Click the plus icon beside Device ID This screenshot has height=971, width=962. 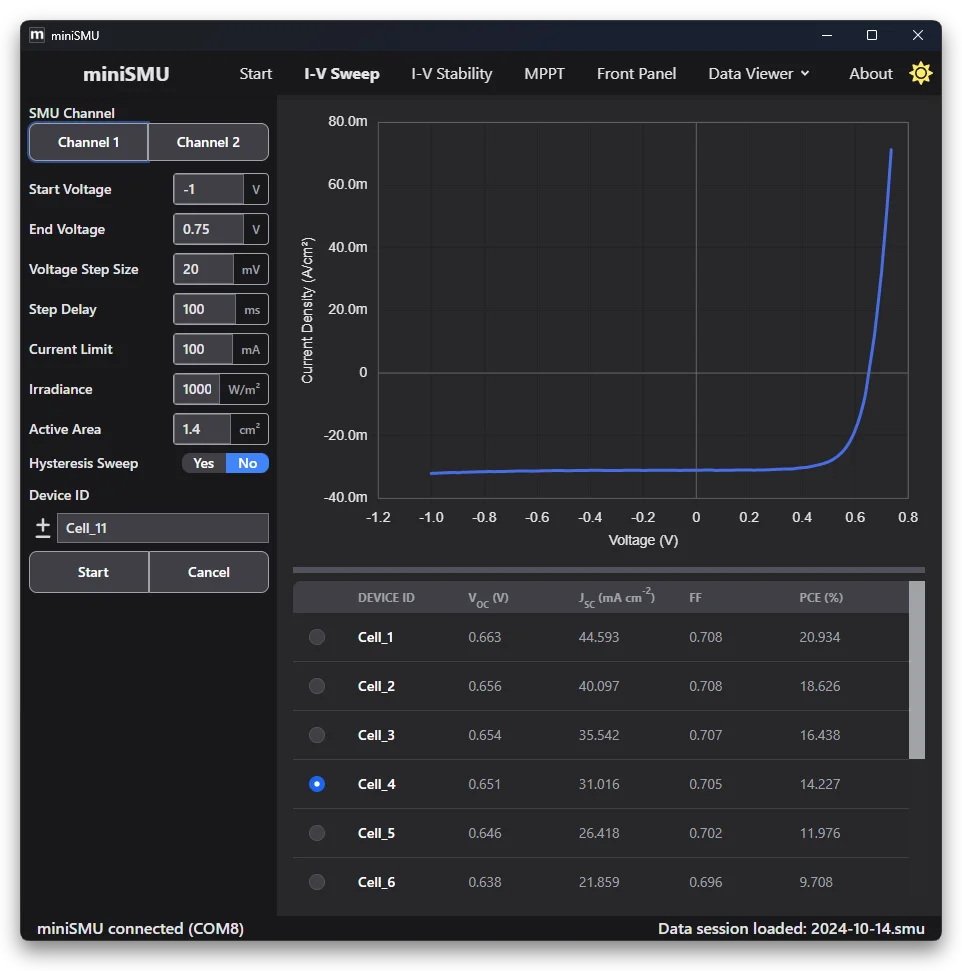pos(43,528)
